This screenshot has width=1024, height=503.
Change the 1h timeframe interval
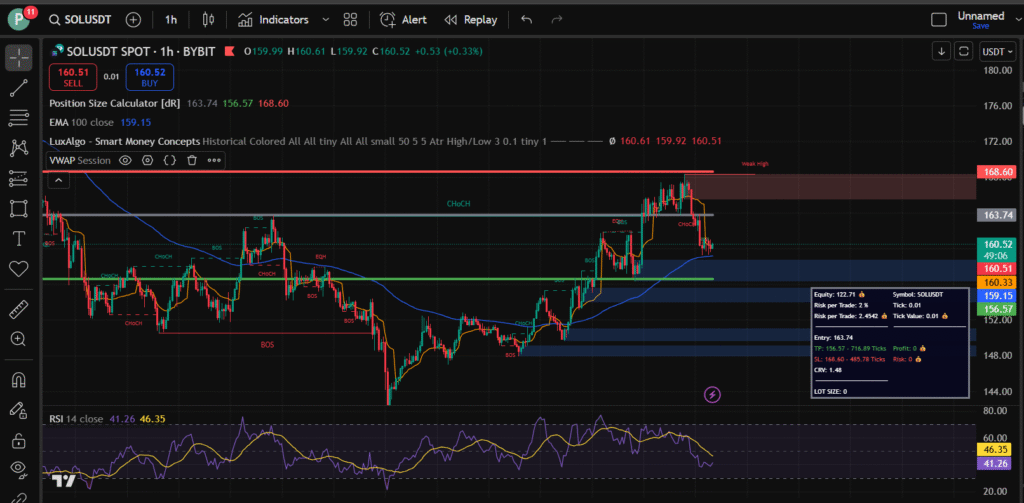(x=170, y=20)
